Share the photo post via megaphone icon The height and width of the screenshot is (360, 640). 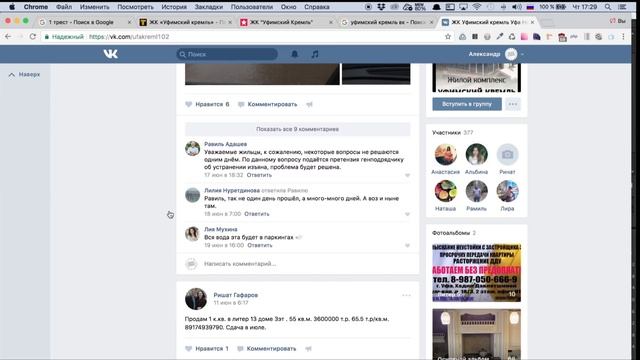tap(309, 104)
